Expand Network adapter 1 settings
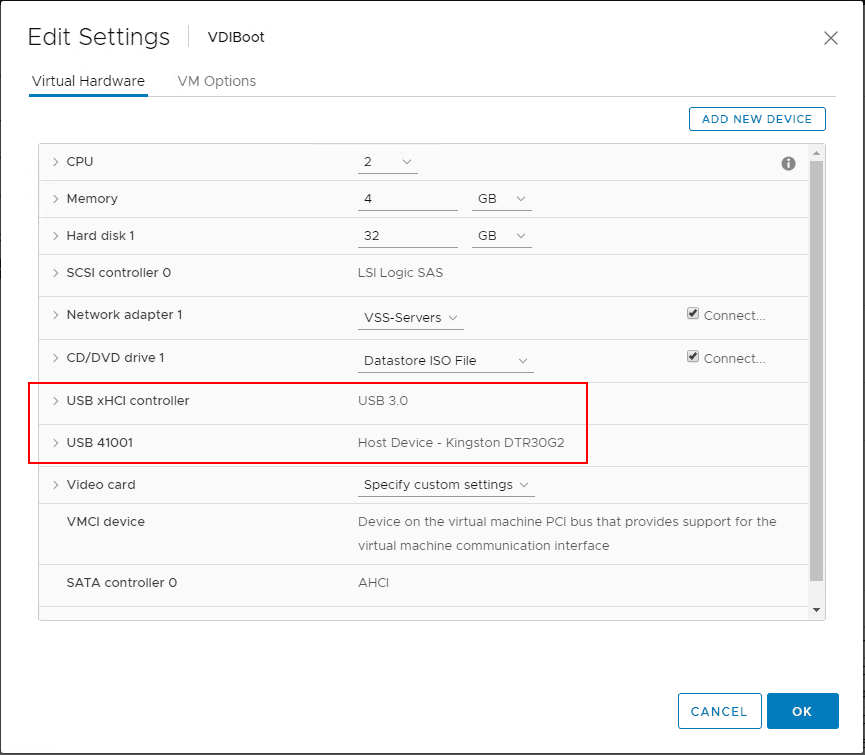This screenshot has height=755, width=865. click(56, 314)
